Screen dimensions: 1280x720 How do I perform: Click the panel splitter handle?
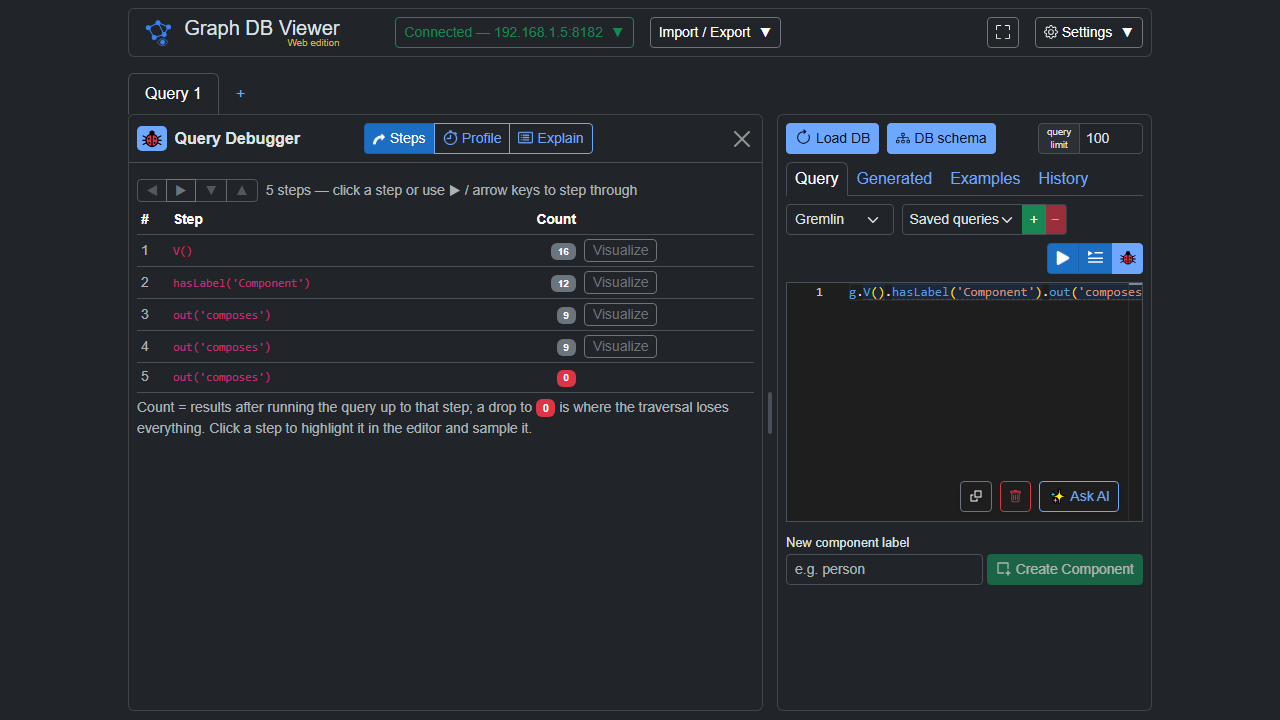click(x=770, y=413)
